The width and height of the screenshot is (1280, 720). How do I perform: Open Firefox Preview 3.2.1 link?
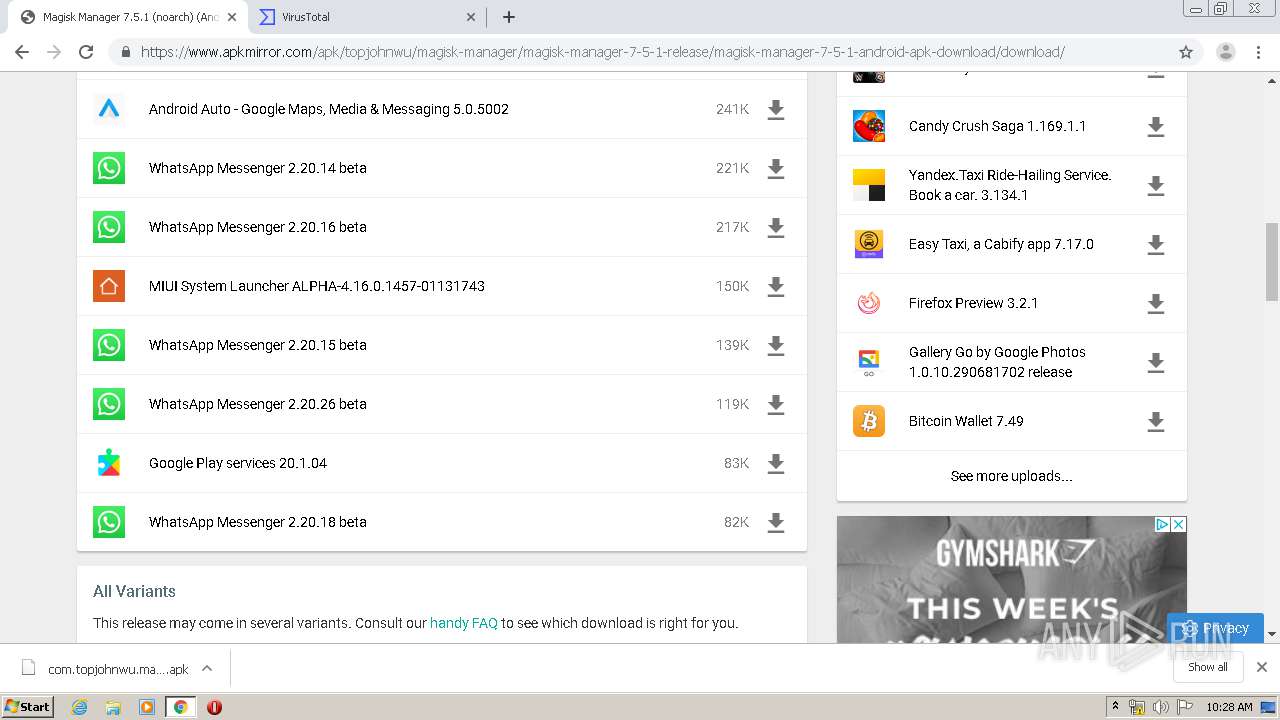tap(973, 303)
